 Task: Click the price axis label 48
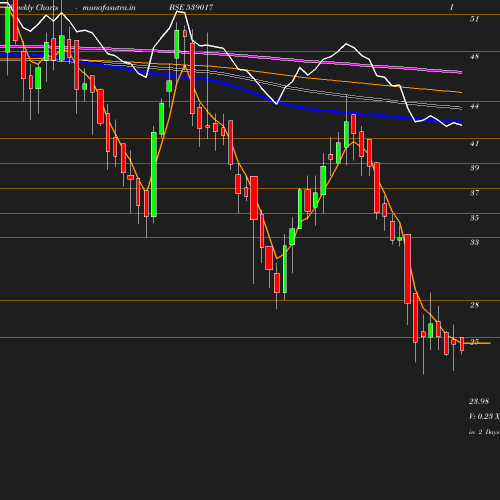474,56
